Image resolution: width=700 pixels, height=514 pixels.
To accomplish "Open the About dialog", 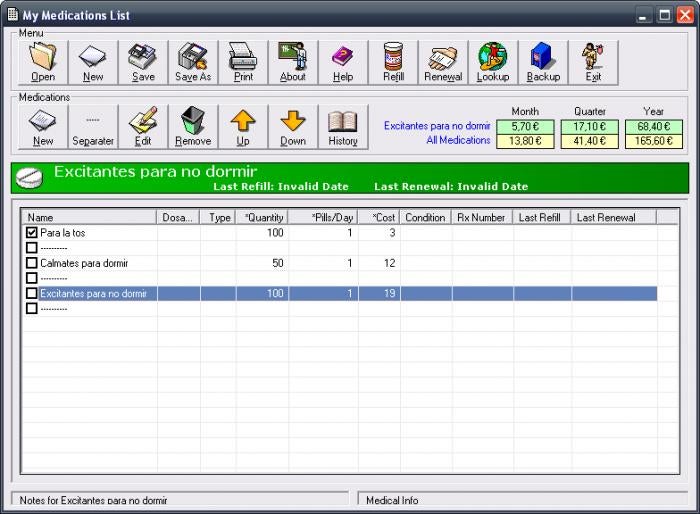I will tap(293, 62).
